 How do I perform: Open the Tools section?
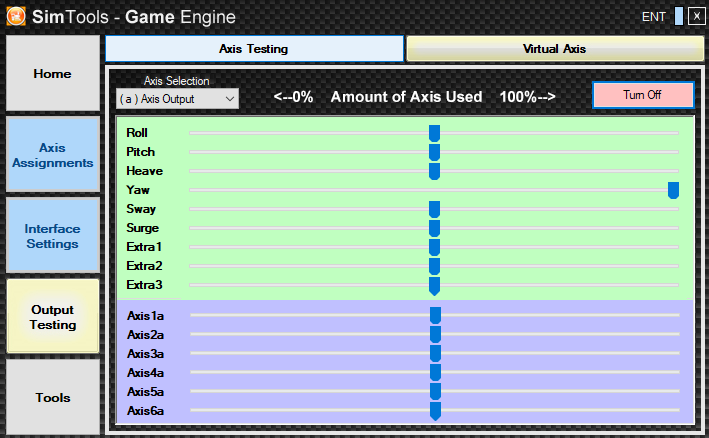(x=53, y=398)
